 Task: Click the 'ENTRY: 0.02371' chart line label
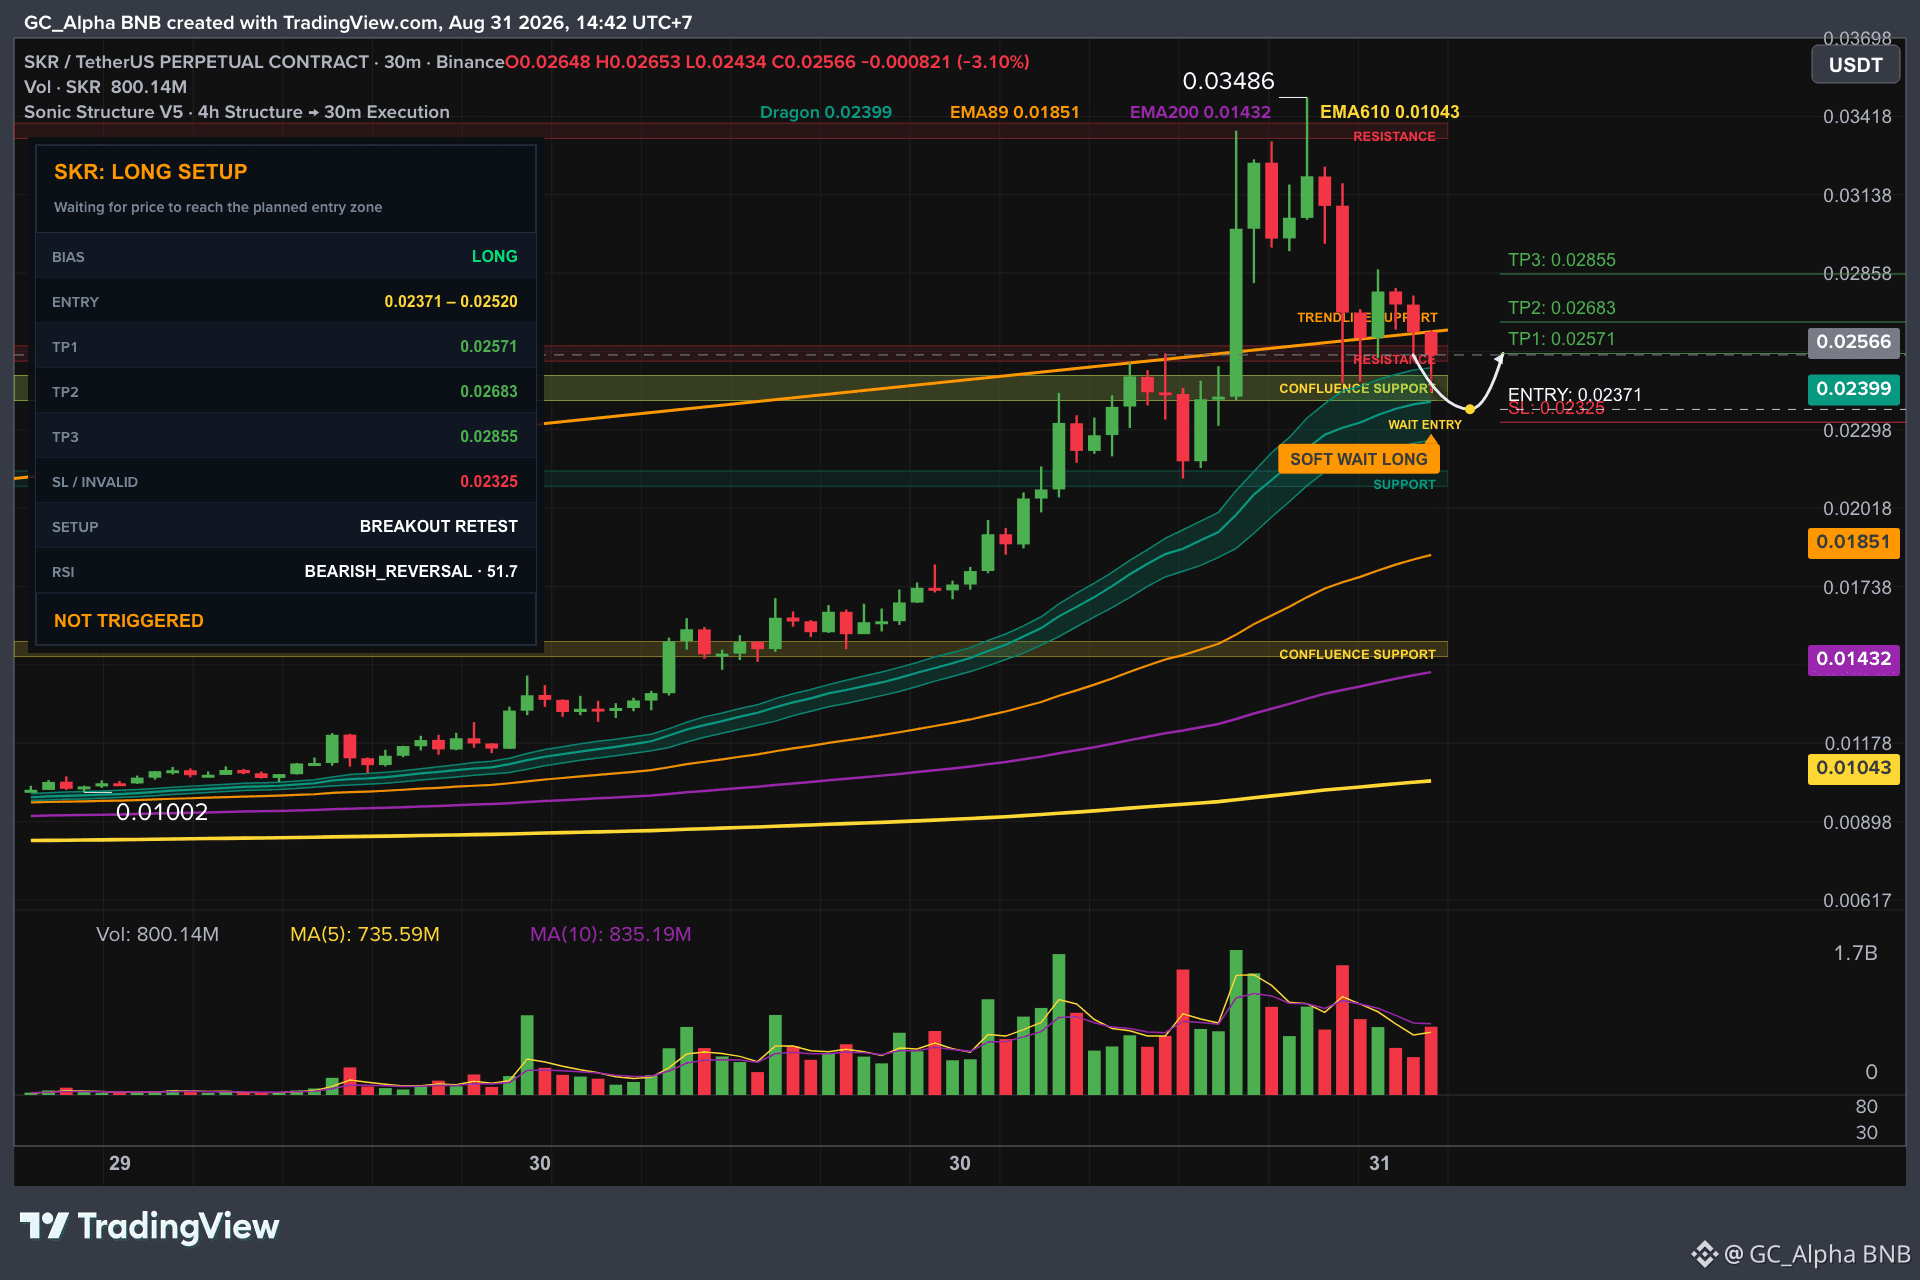(x=1575, y=395)
